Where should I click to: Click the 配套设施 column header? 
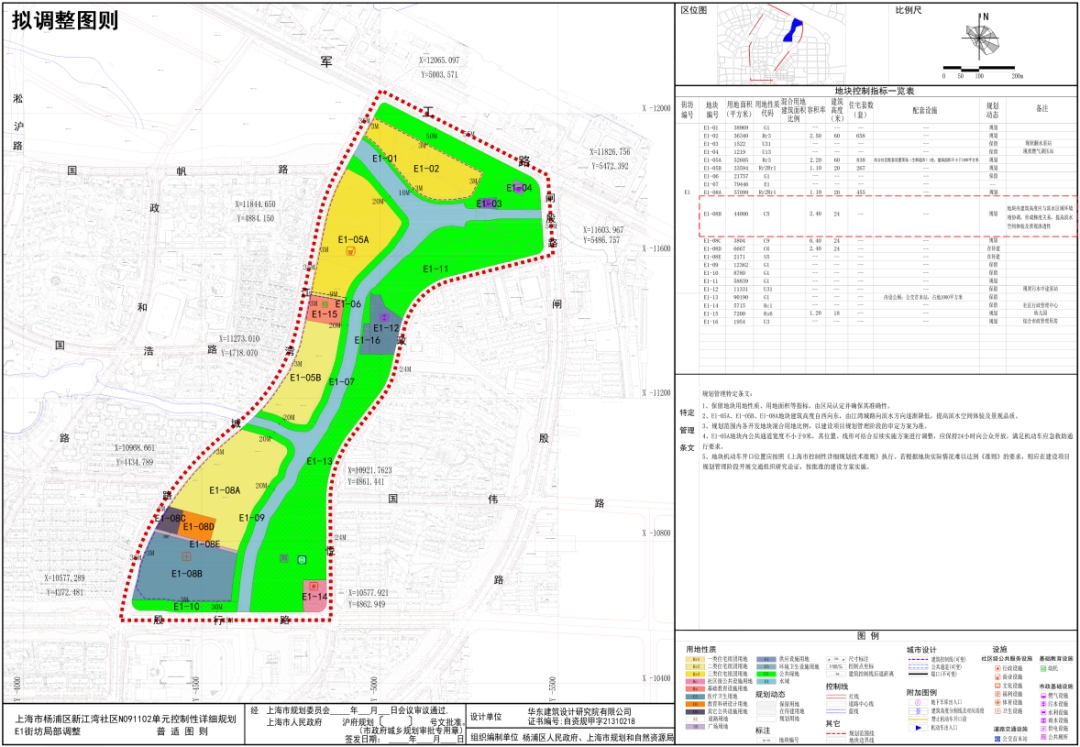pos(925,109)
